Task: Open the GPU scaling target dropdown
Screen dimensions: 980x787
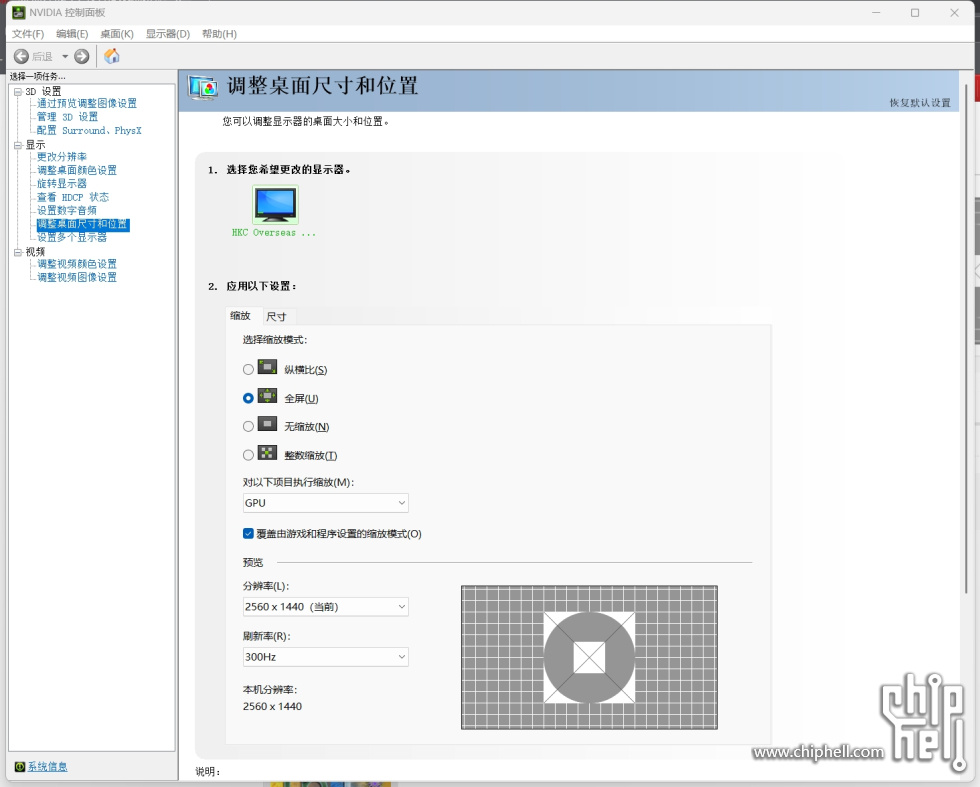Action: click(326, 503)
